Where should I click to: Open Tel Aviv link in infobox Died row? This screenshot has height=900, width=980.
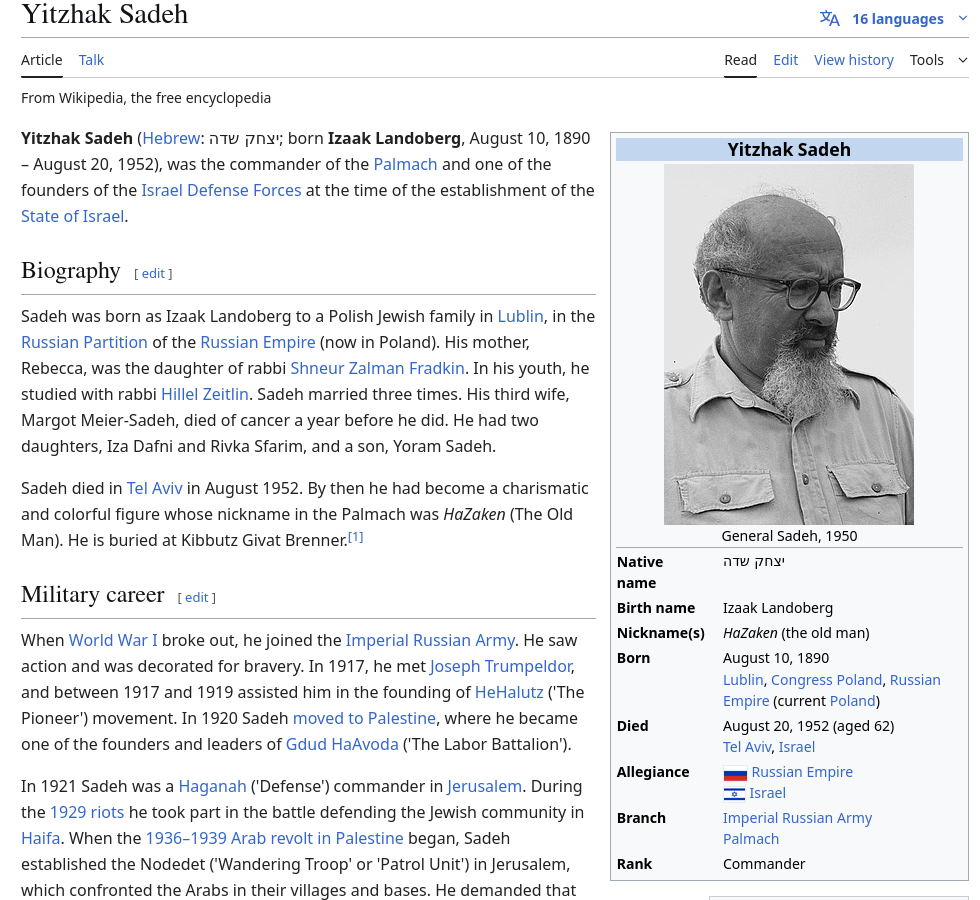pyautogui.click(x=747, y=748)
